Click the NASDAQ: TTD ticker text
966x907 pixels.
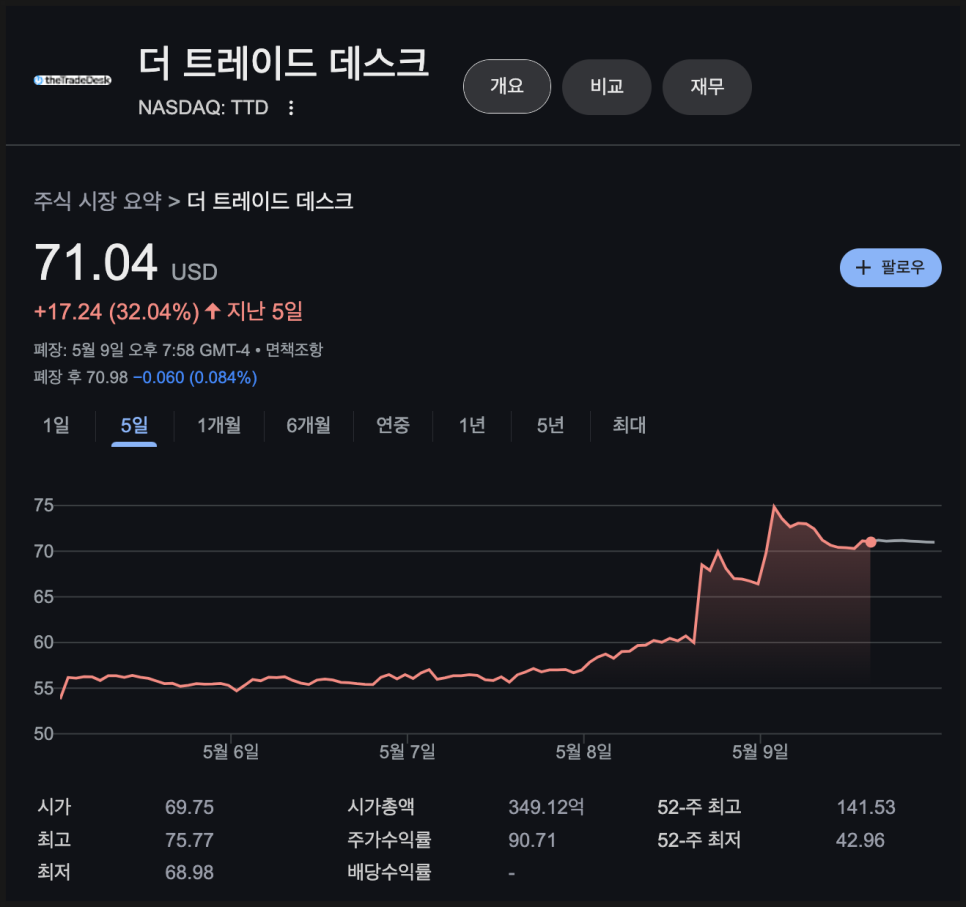tap(203, 108)
